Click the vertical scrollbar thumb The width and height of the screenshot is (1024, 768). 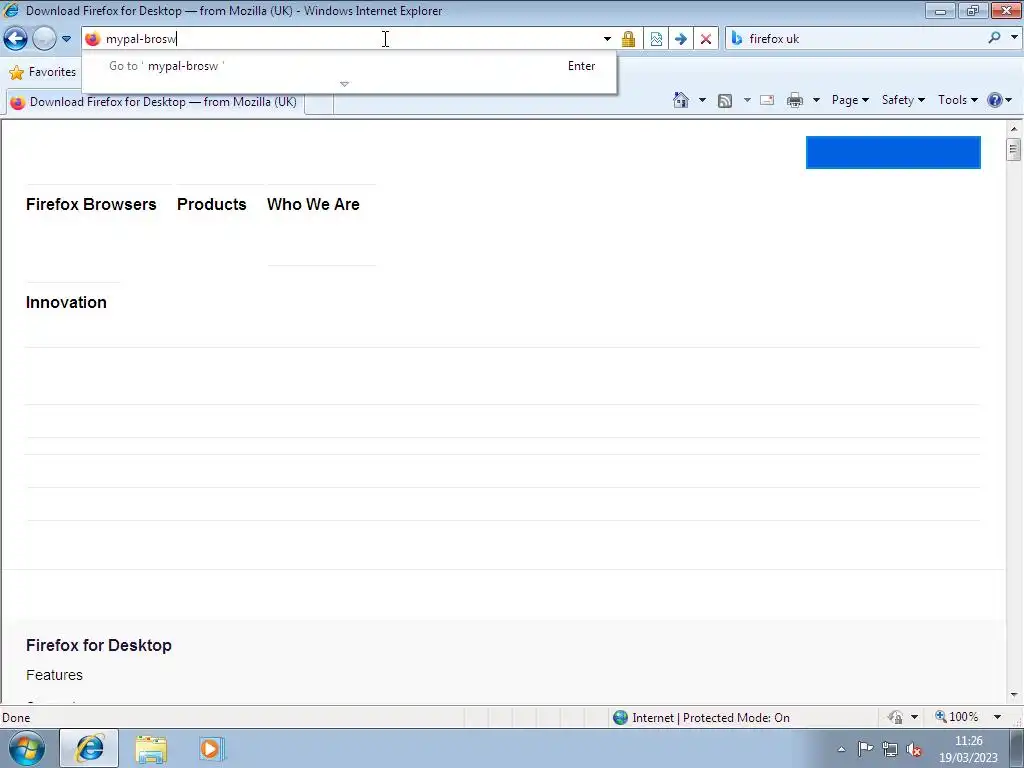click(x=1014, y=150)
